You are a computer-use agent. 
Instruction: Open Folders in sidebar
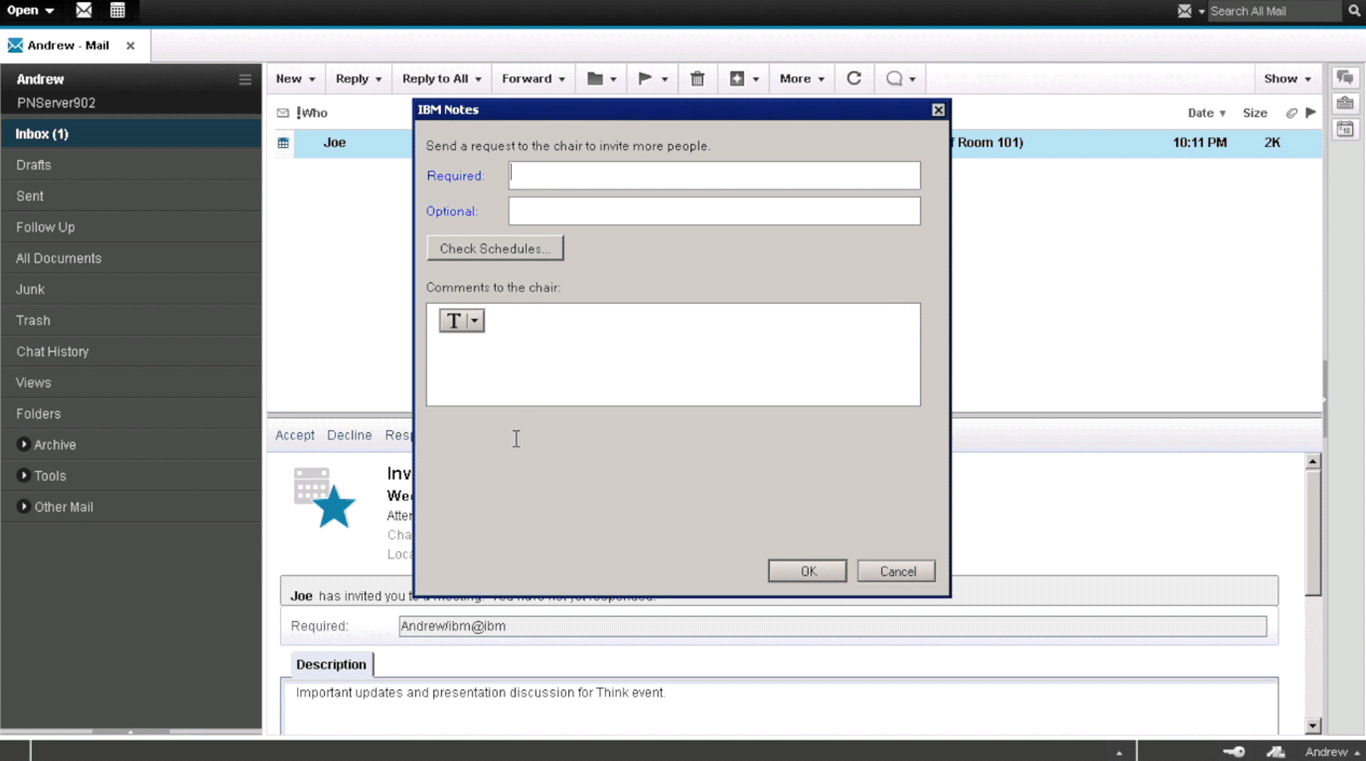pos(131,414)
